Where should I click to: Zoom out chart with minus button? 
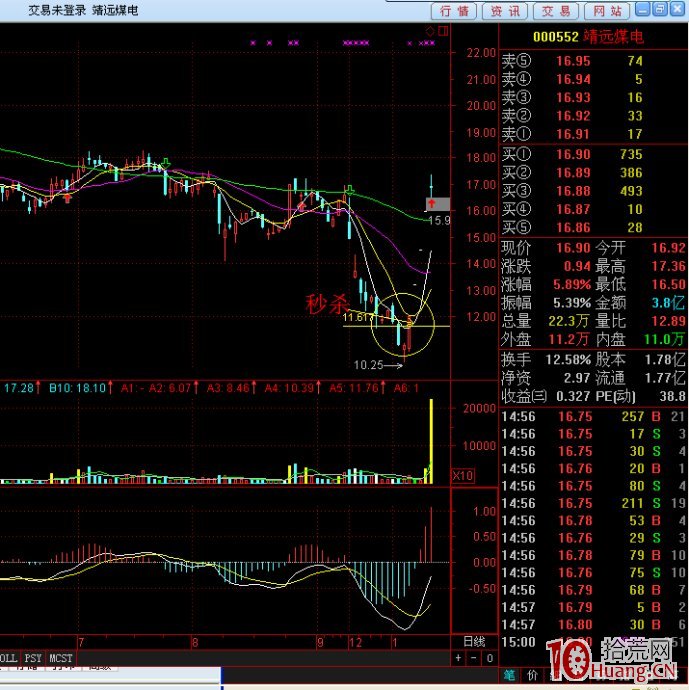474,658
